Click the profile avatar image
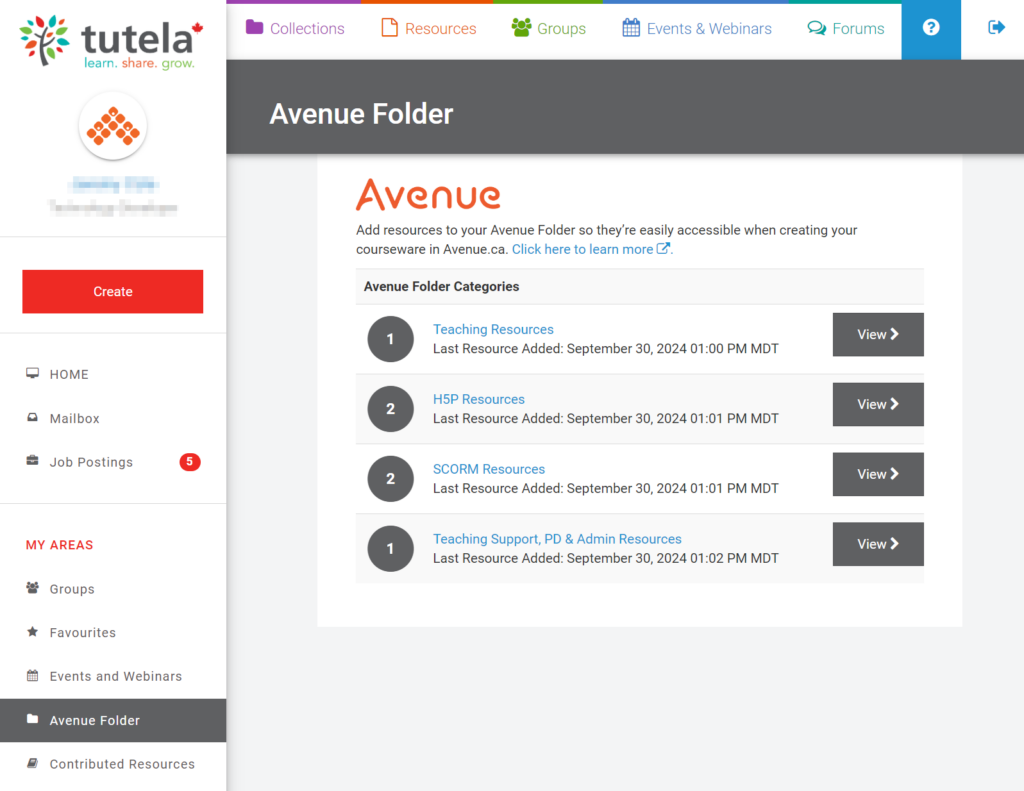Image resolution: width=1024 pixels, height=791 pixels. (x=112, y=125)
